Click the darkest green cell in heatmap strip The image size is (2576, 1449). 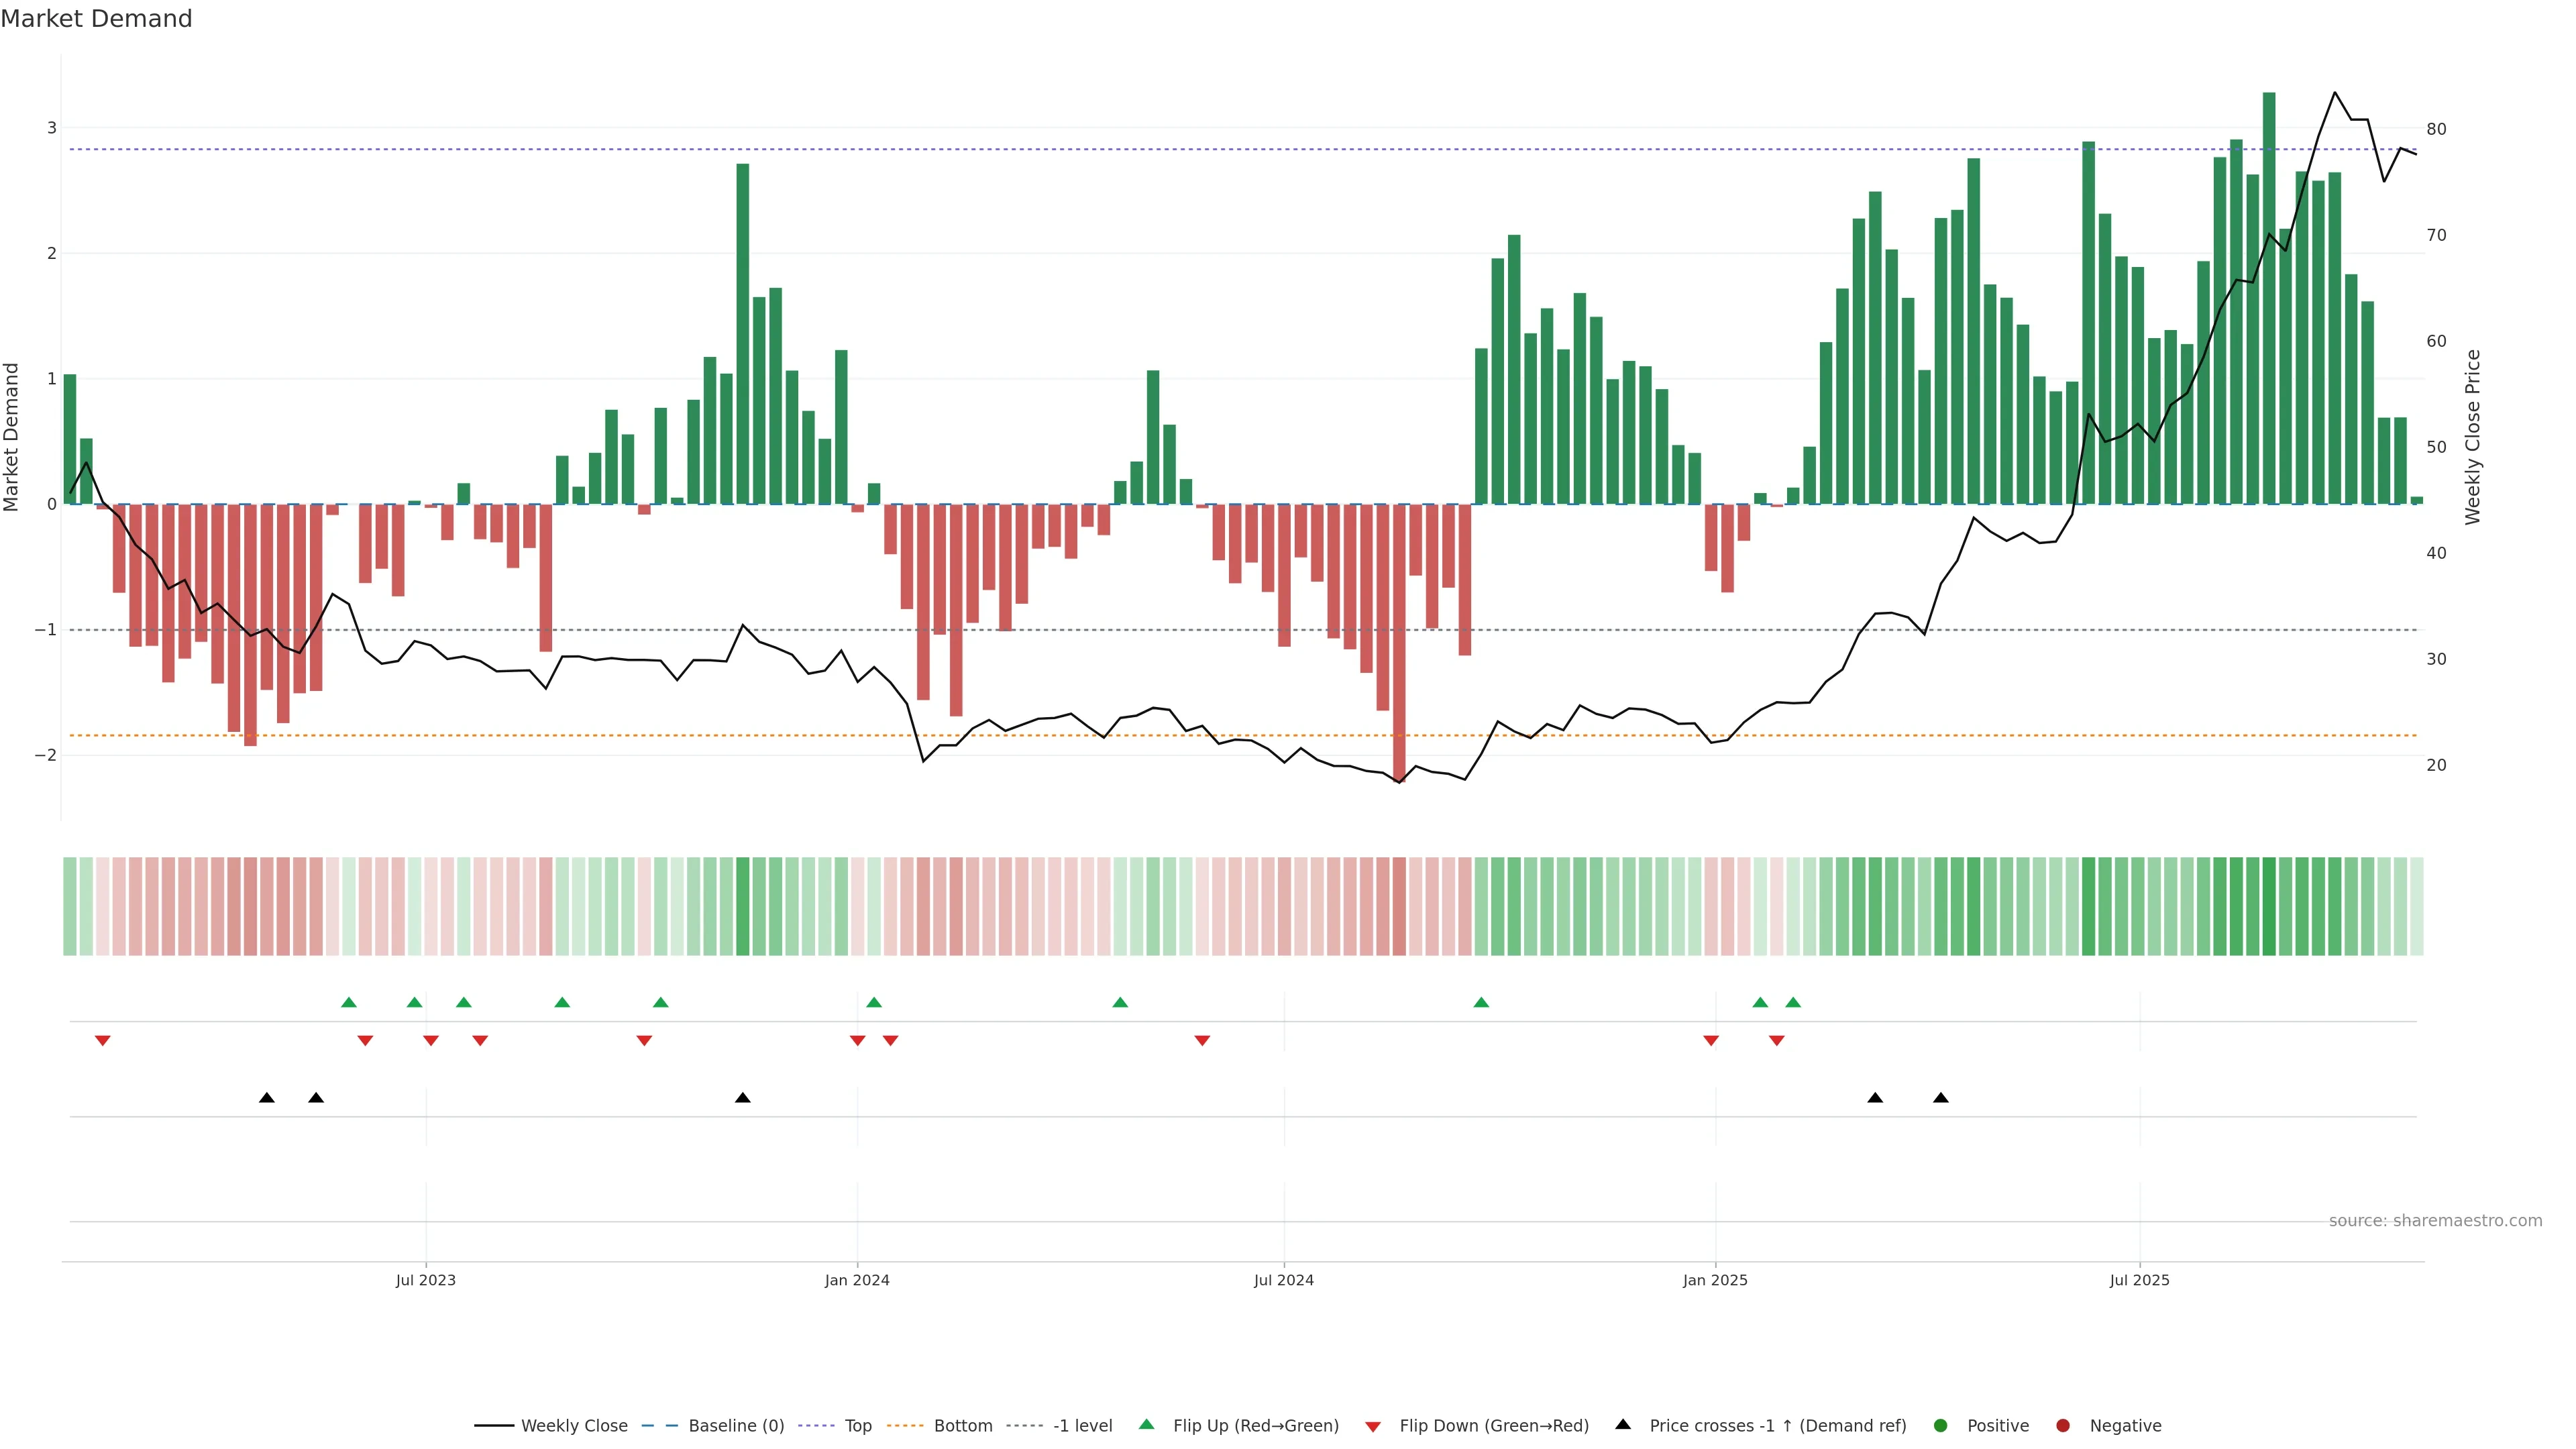[x=2269, y=906]
